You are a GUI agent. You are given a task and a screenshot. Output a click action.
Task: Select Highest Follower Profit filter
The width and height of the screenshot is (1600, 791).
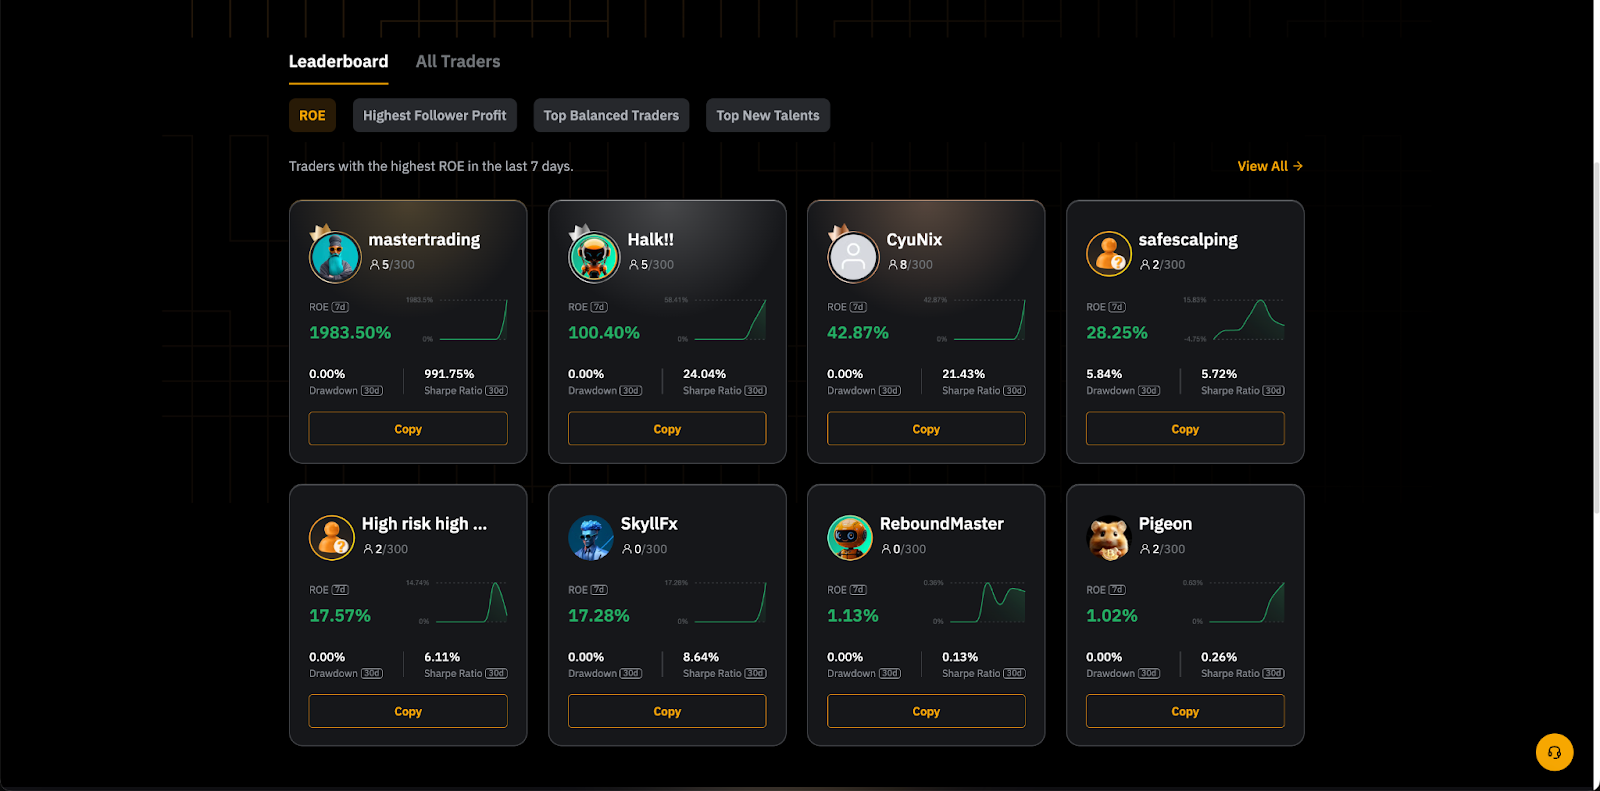(x=434, y=115)
